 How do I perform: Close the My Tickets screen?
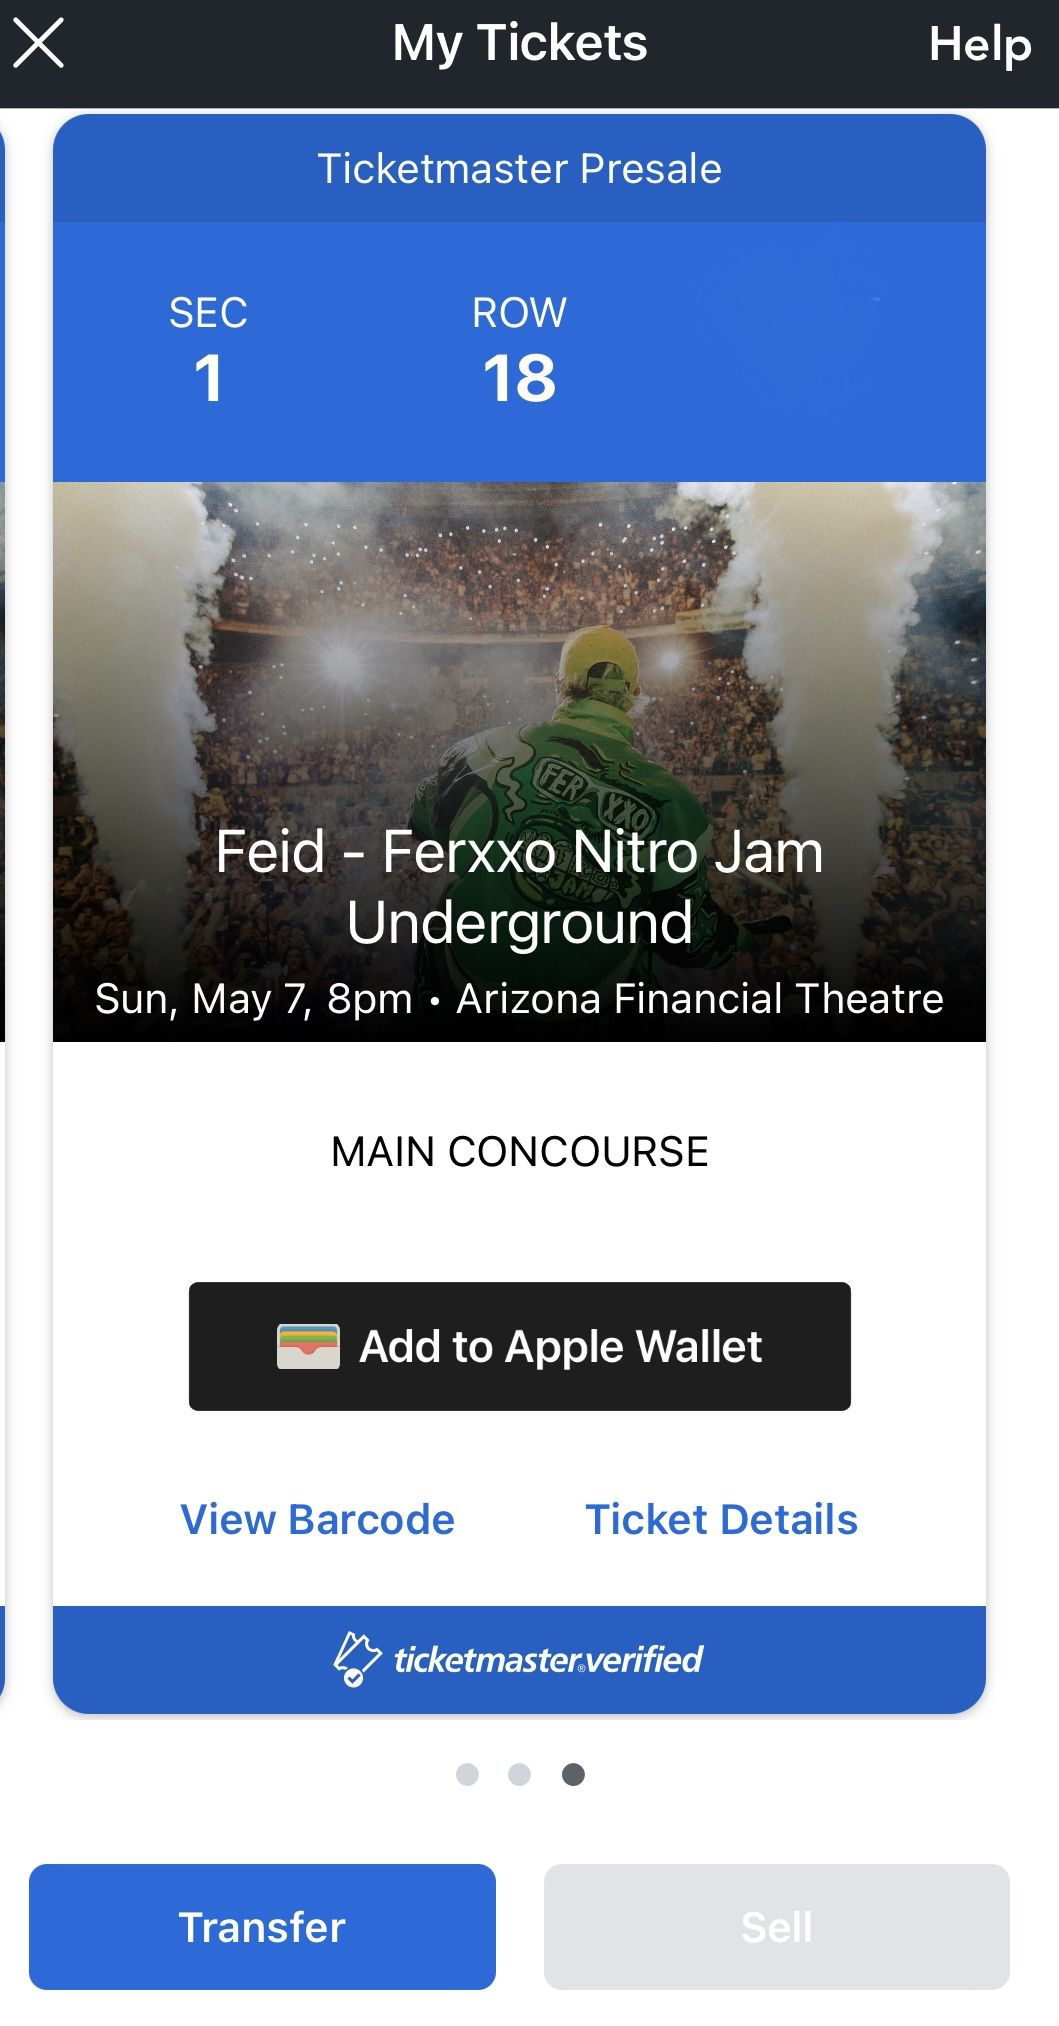[38, 44]
